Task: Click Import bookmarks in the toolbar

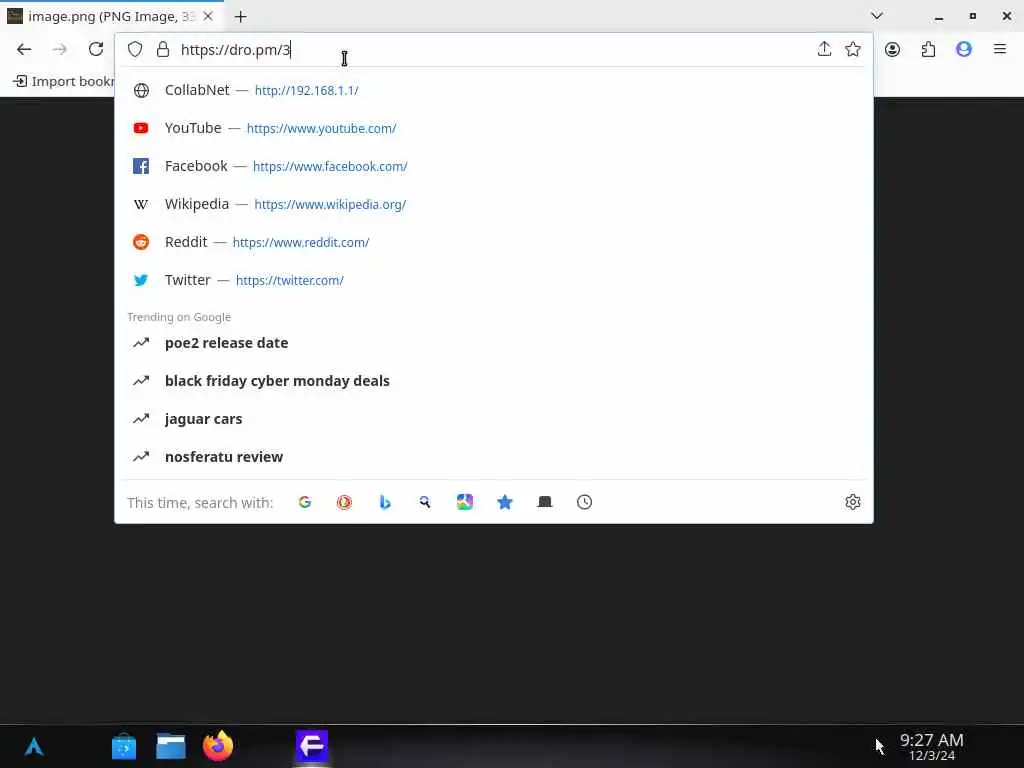Action: 64,81
